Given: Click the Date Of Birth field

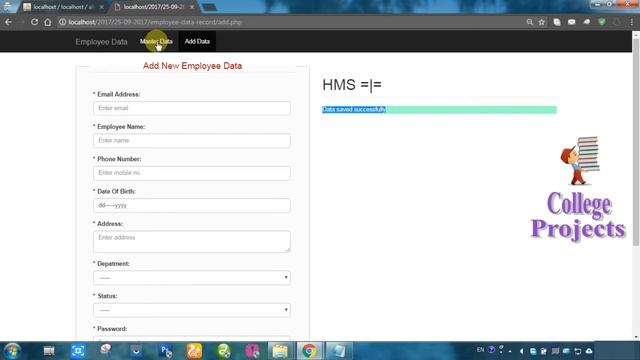Looking at the screenshot, I should point(192,205).
